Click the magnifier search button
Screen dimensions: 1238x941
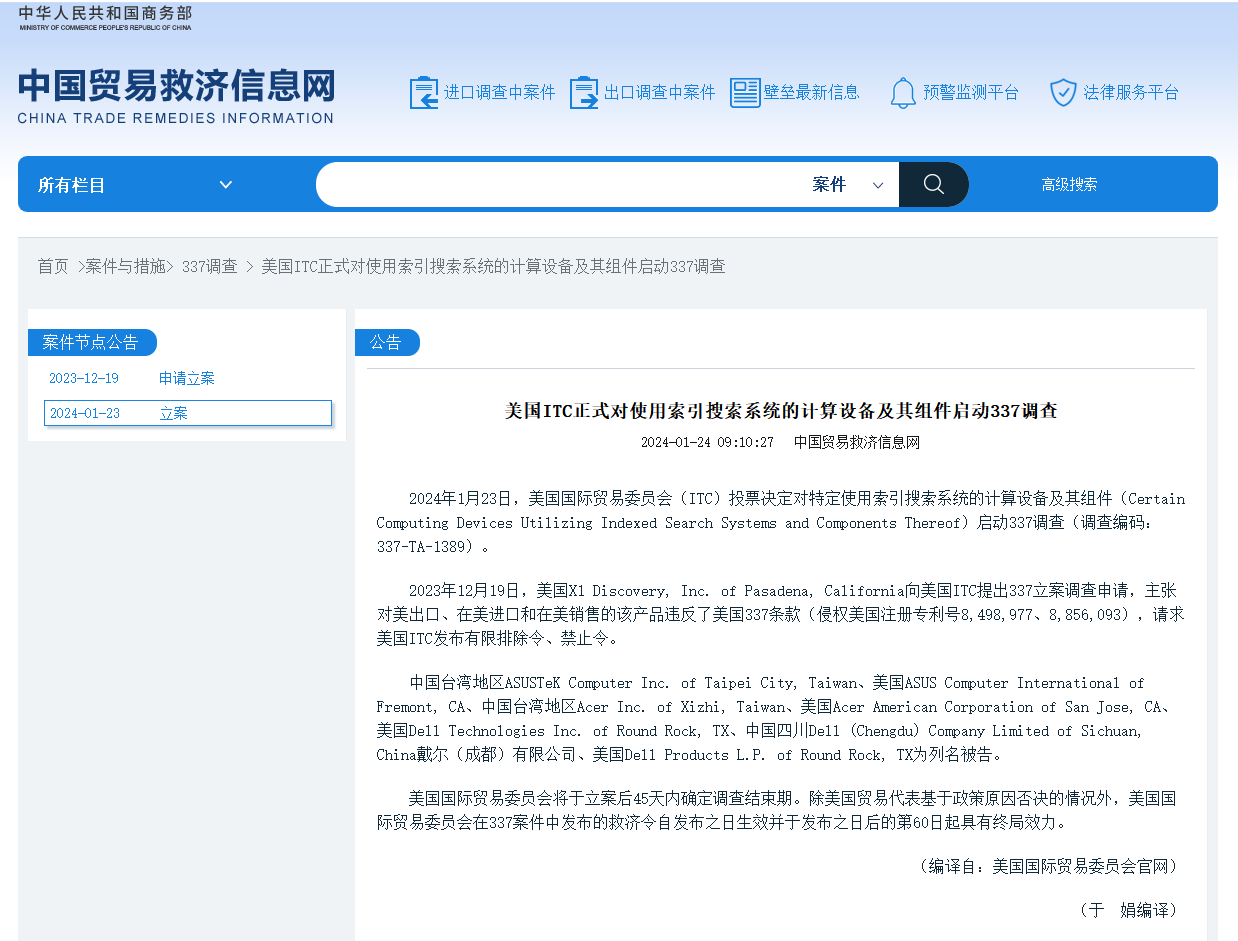[x=934, y=184]
